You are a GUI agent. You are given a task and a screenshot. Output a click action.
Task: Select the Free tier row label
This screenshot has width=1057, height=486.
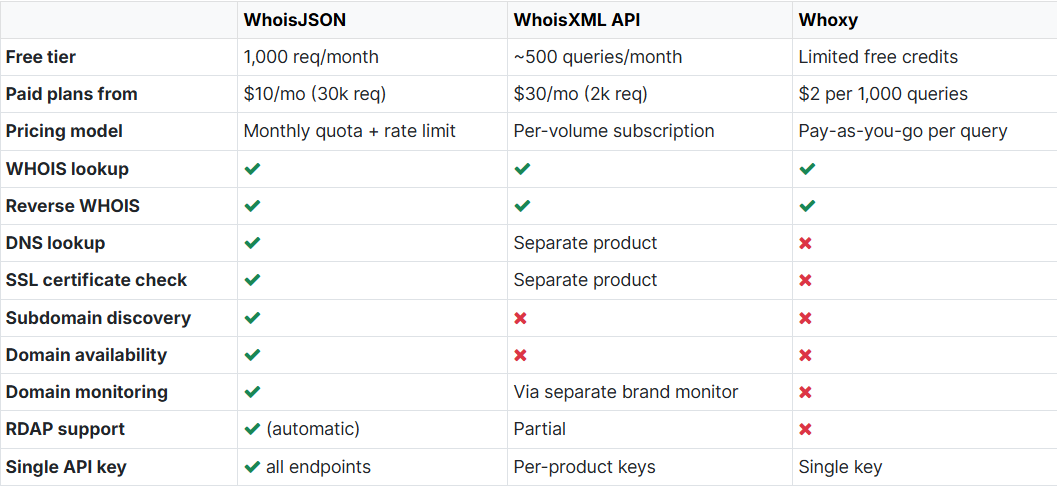pos(40,57)
